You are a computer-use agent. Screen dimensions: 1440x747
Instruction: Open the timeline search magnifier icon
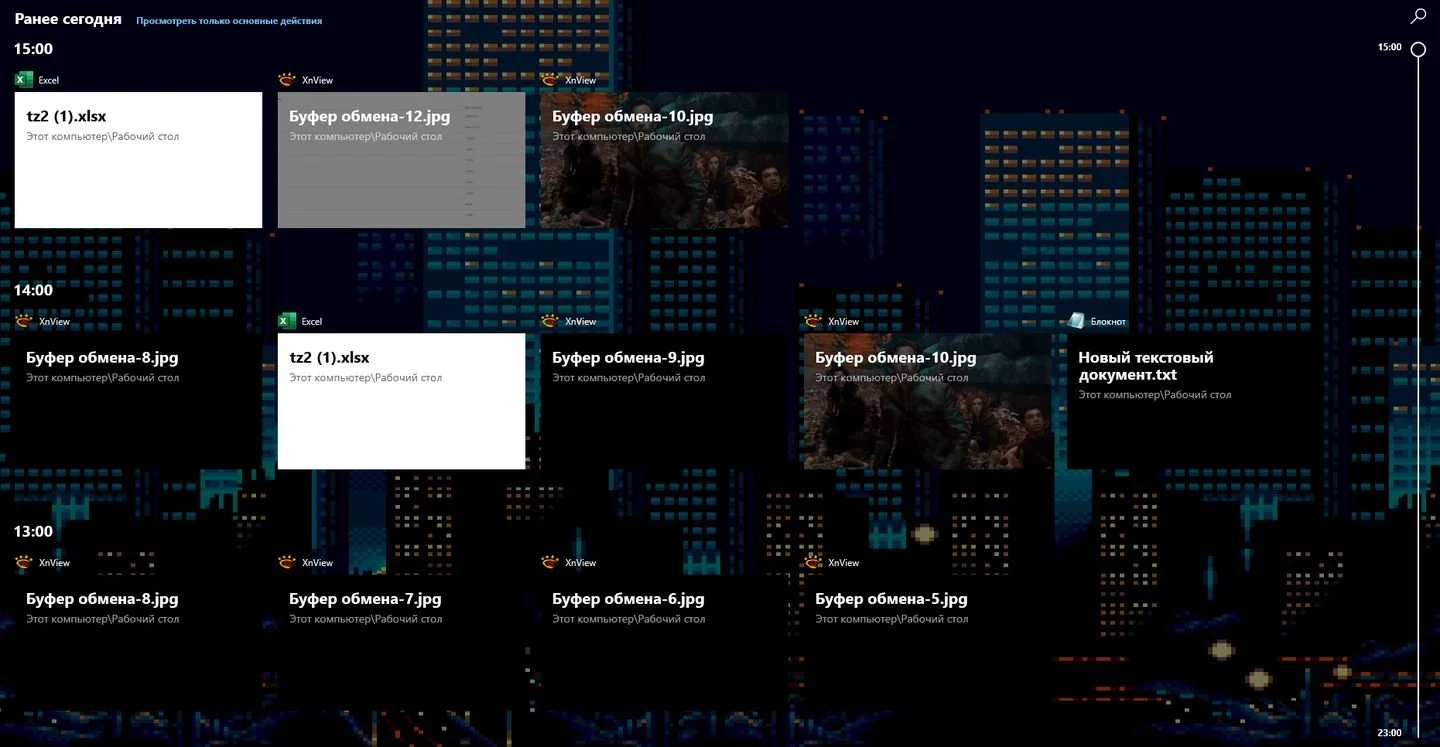(1418, 16)
